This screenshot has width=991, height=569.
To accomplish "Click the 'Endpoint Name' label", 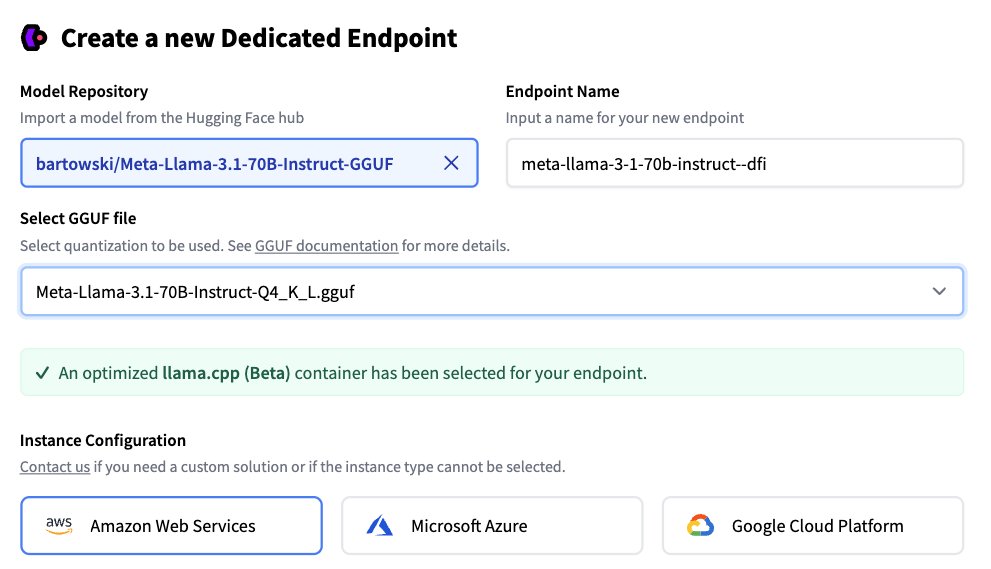I will 562,92.
